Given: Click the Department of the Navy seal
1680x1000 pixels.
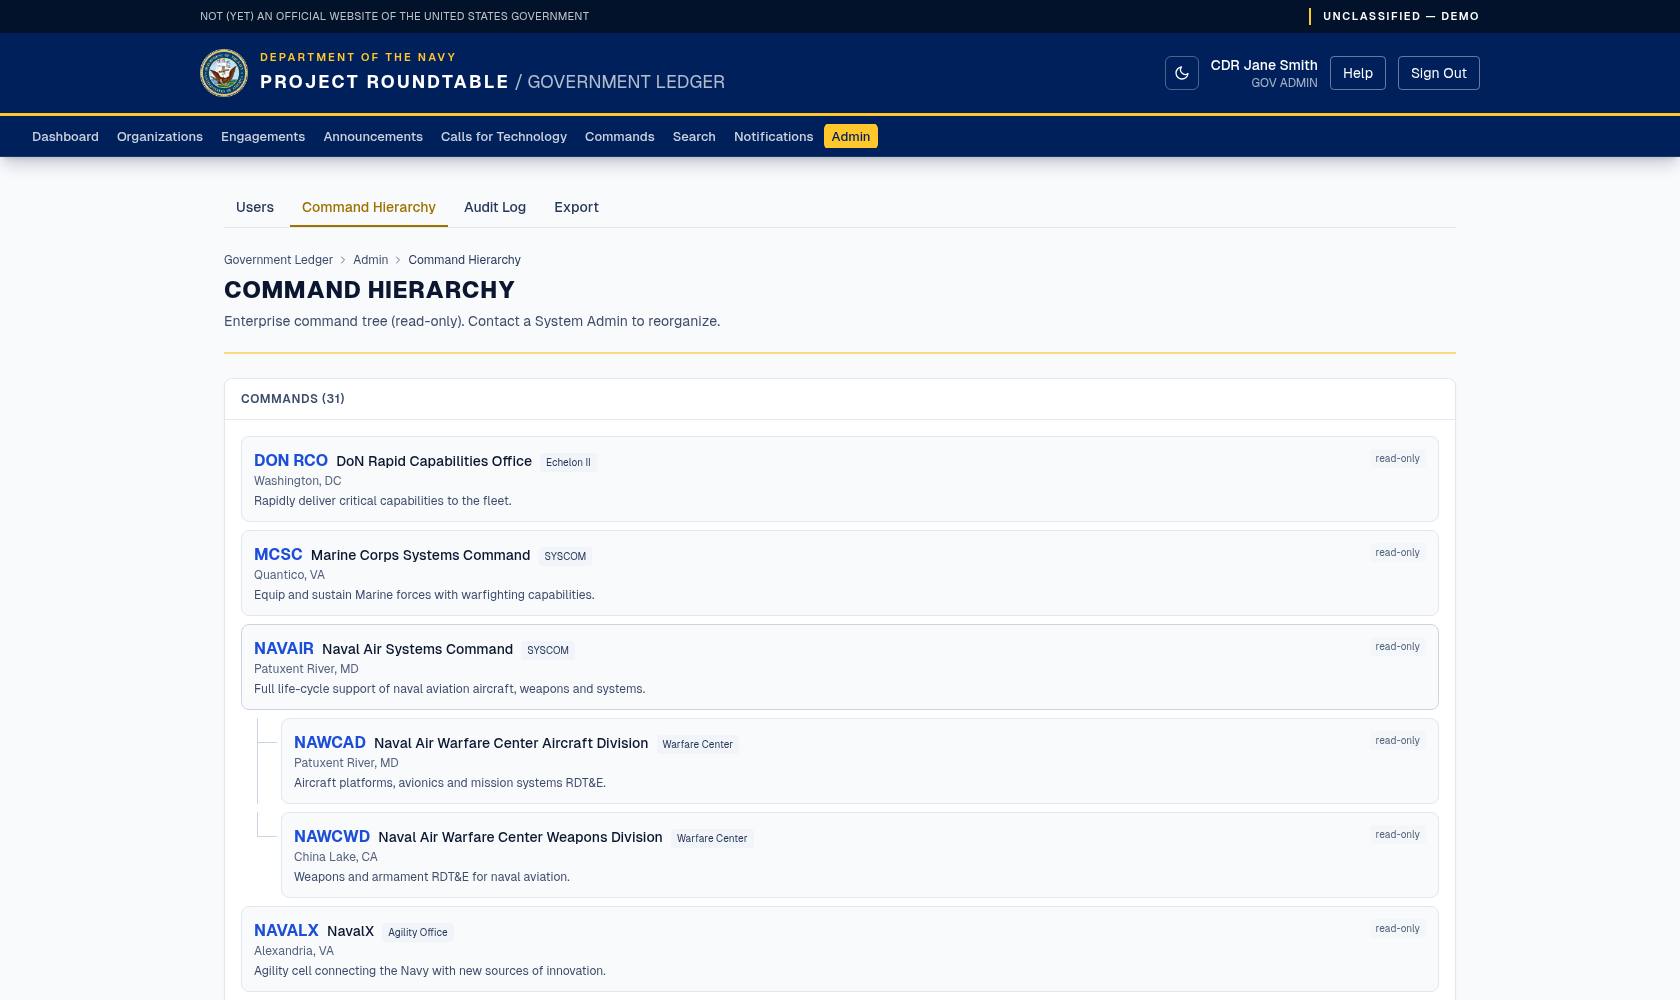Looking at the screenshot, I should pyautogui.click(x=224, y=73).
